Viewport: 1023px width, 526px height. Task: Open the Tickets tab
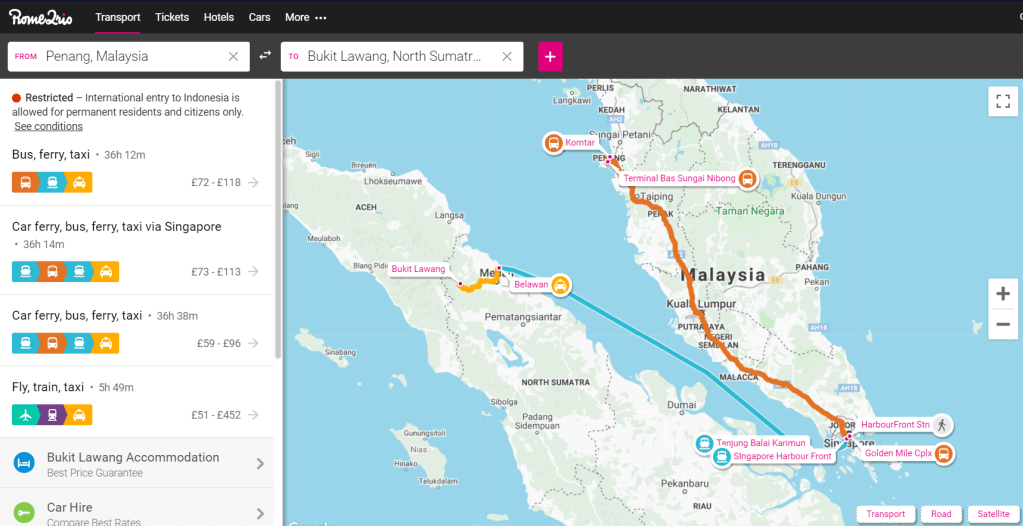coord(172,17)
